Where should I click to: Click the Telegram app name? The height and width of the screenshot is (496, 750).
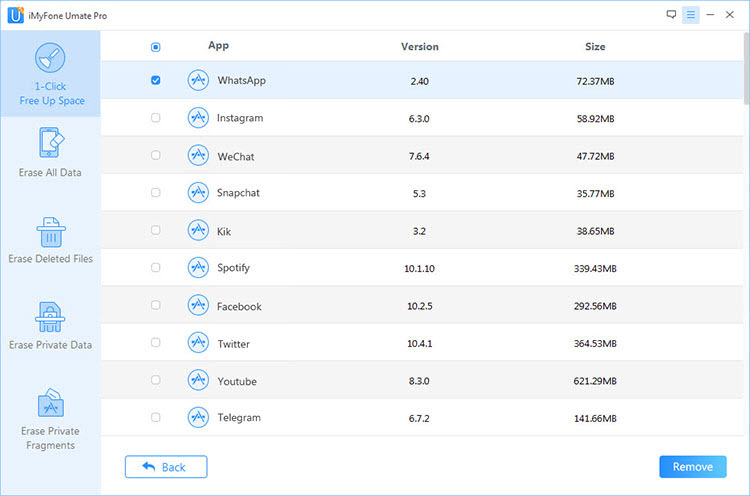click(x=239, y=418)
